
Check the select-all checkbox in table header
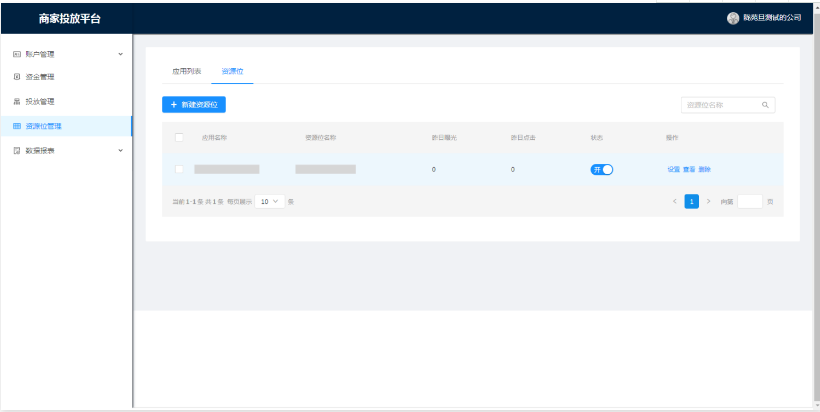[x=179, y=137]
